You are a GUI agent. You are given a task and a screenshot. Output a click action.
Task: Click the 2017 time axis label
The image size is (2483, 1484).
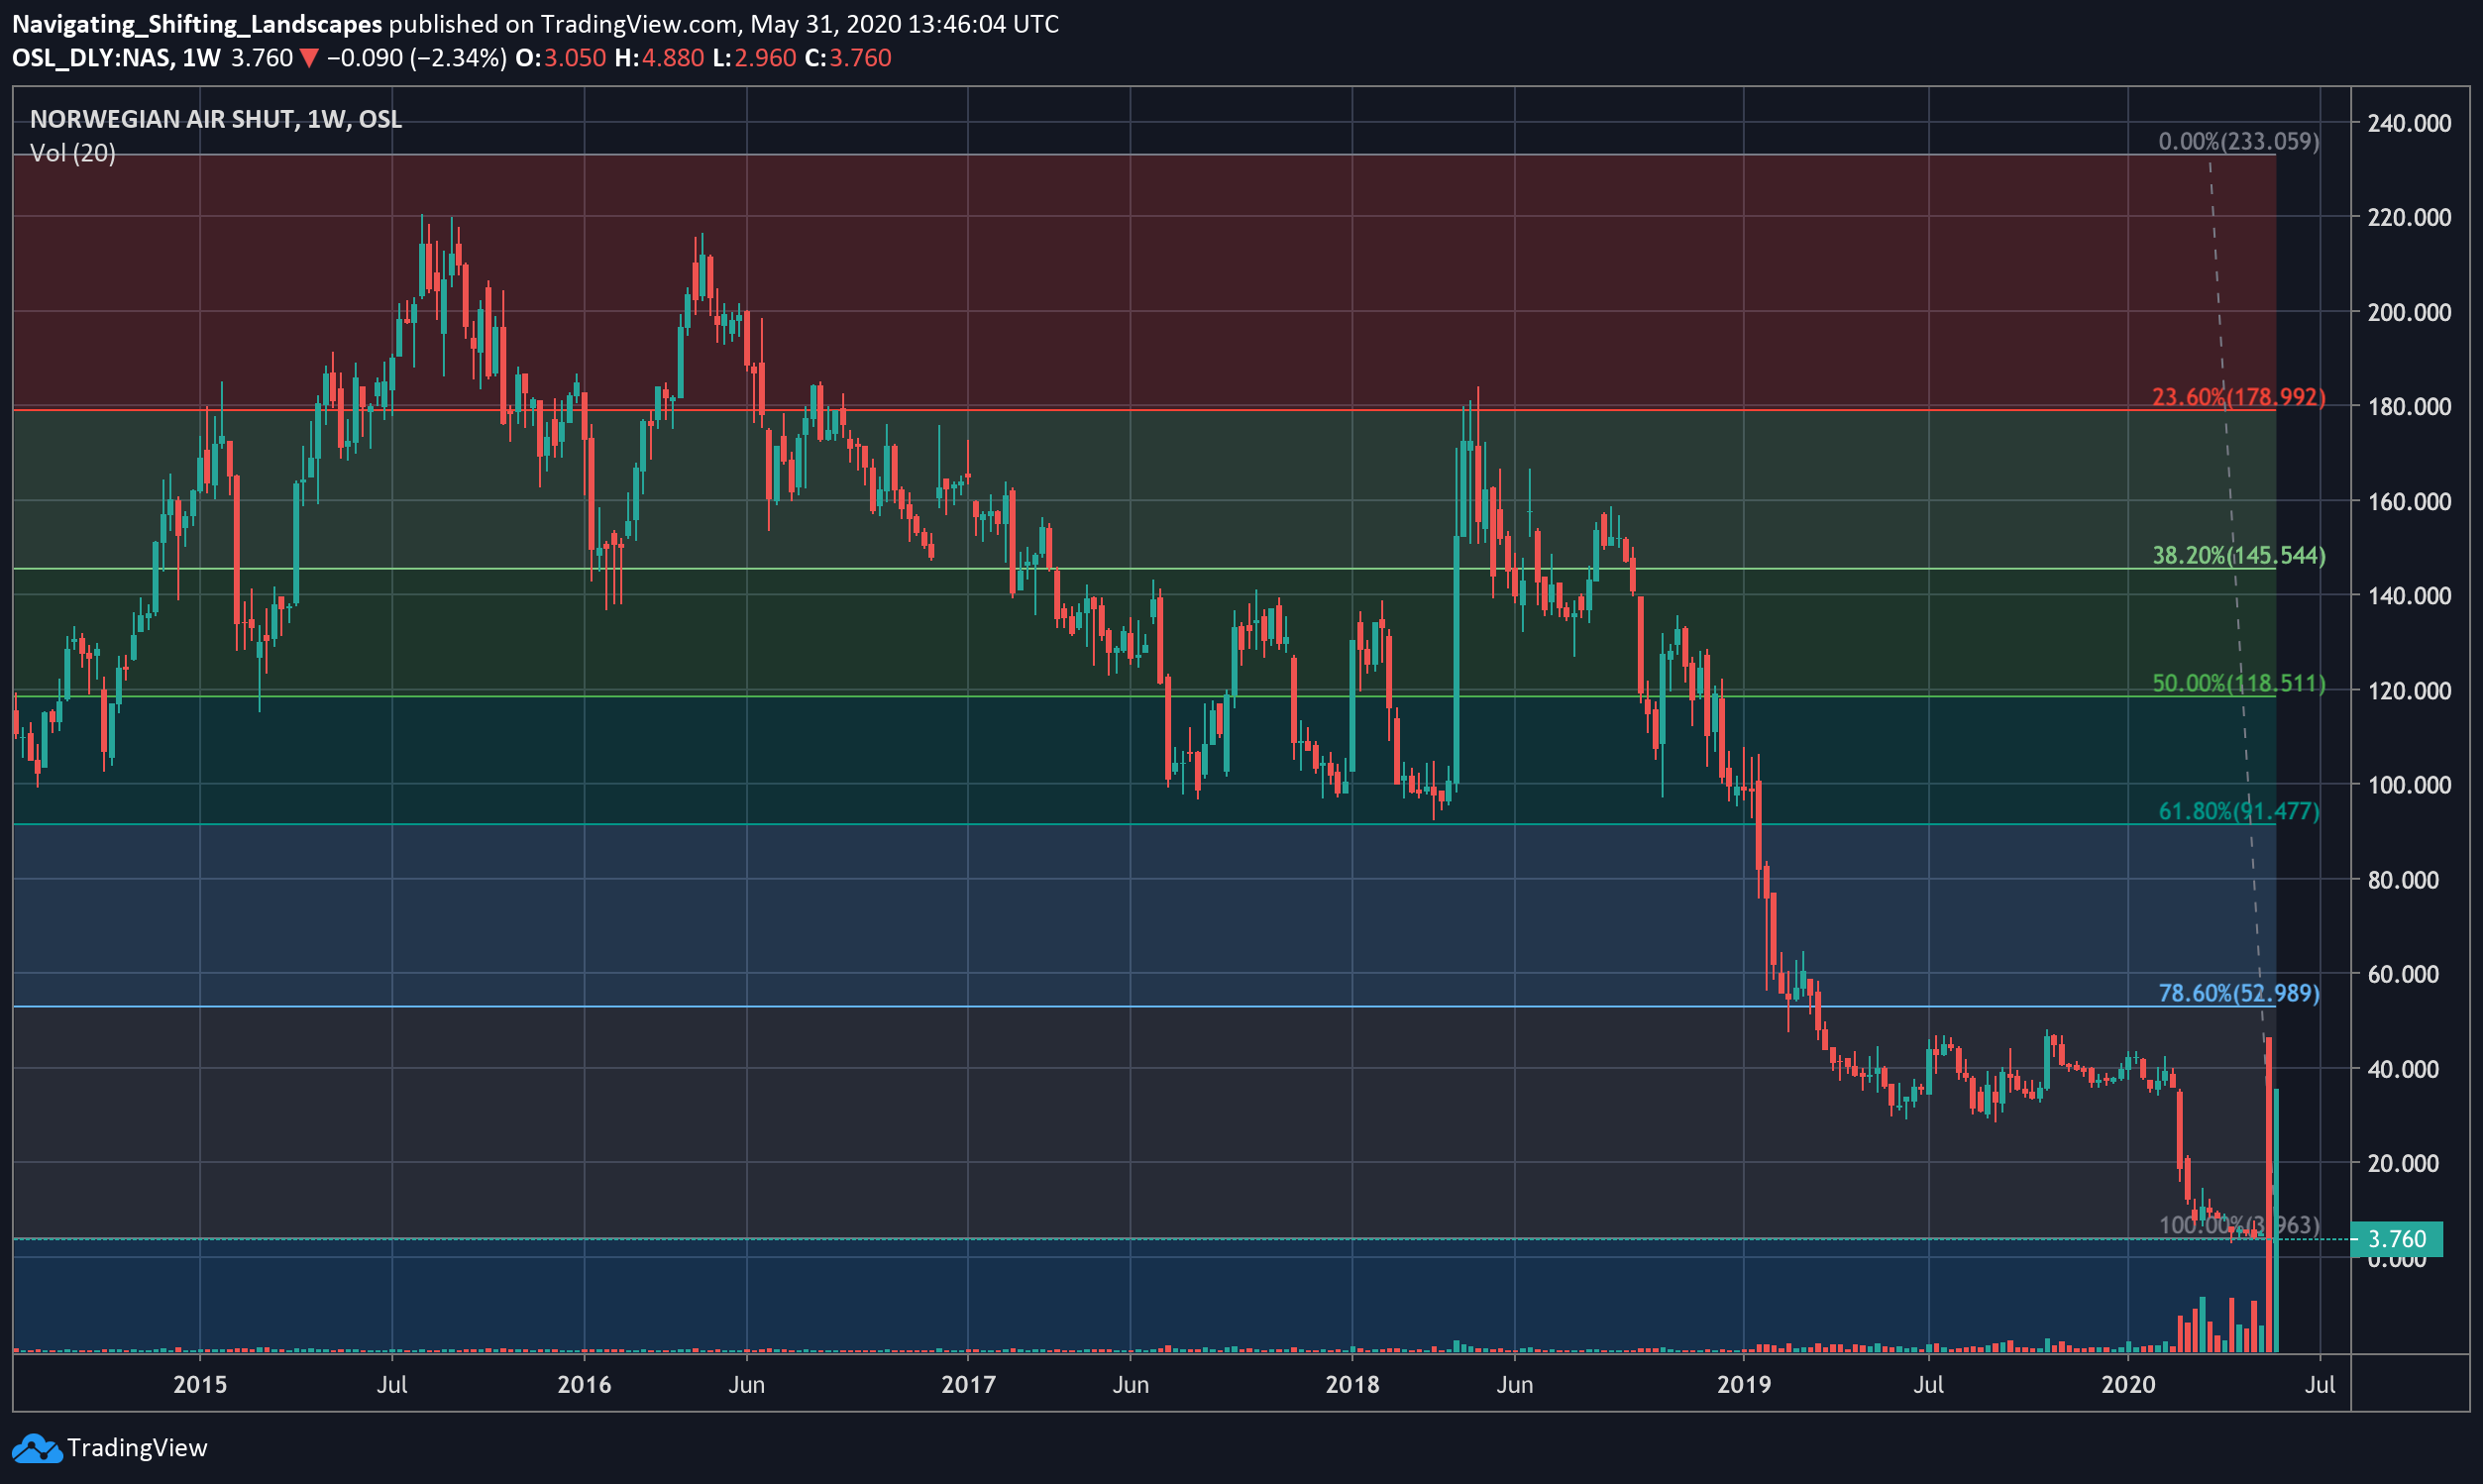[968, 1384]
